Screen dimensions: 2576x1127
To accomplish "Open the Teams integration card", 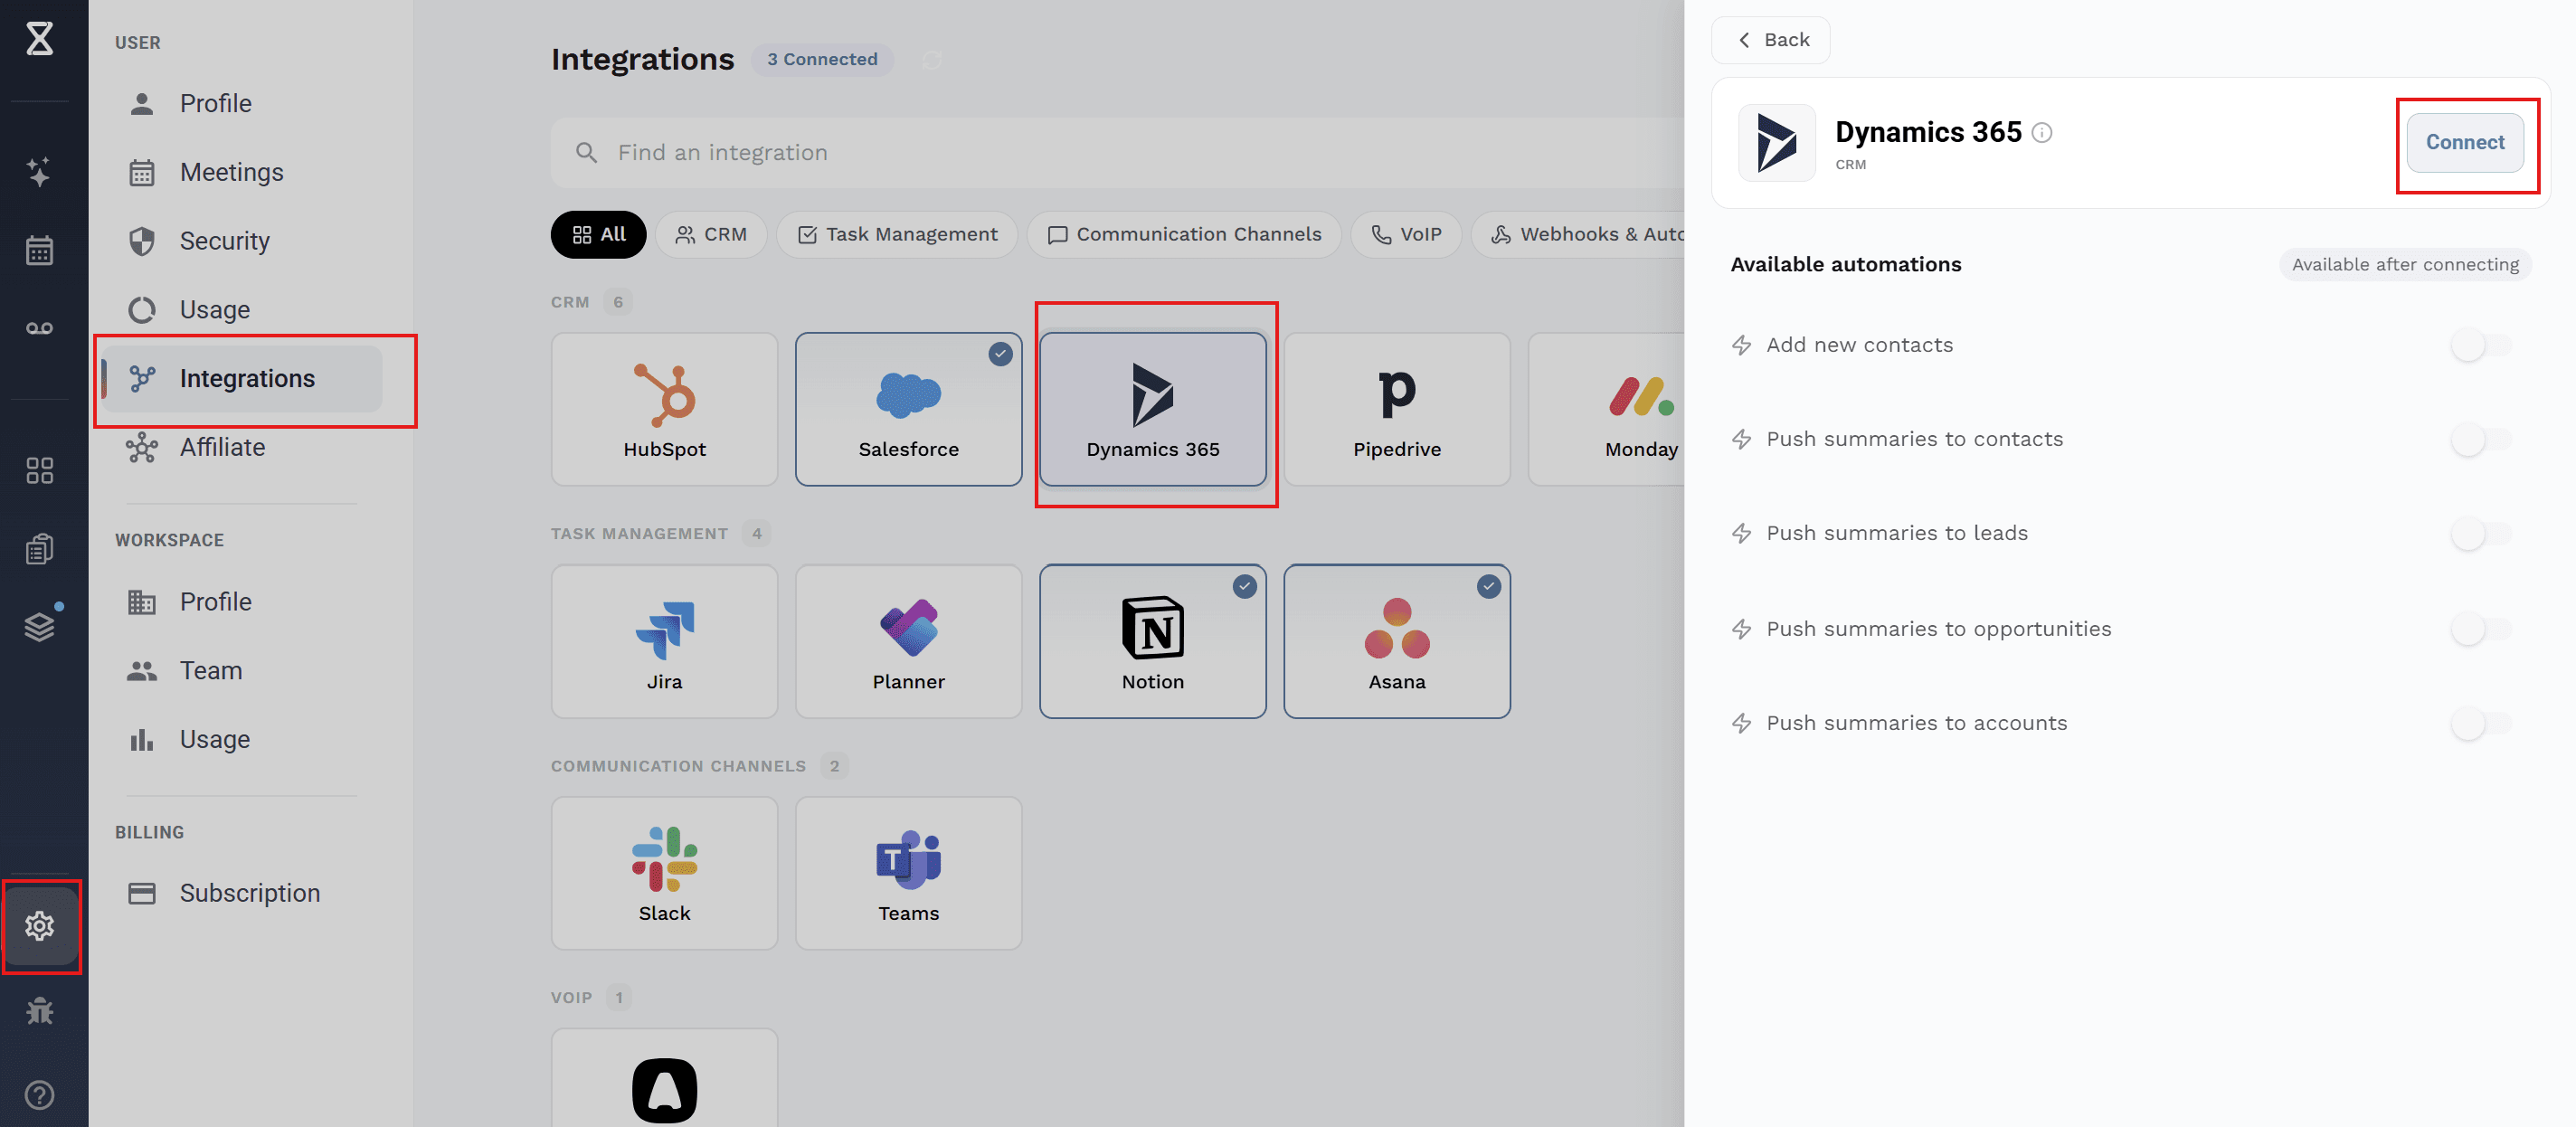I will [908, 874].
